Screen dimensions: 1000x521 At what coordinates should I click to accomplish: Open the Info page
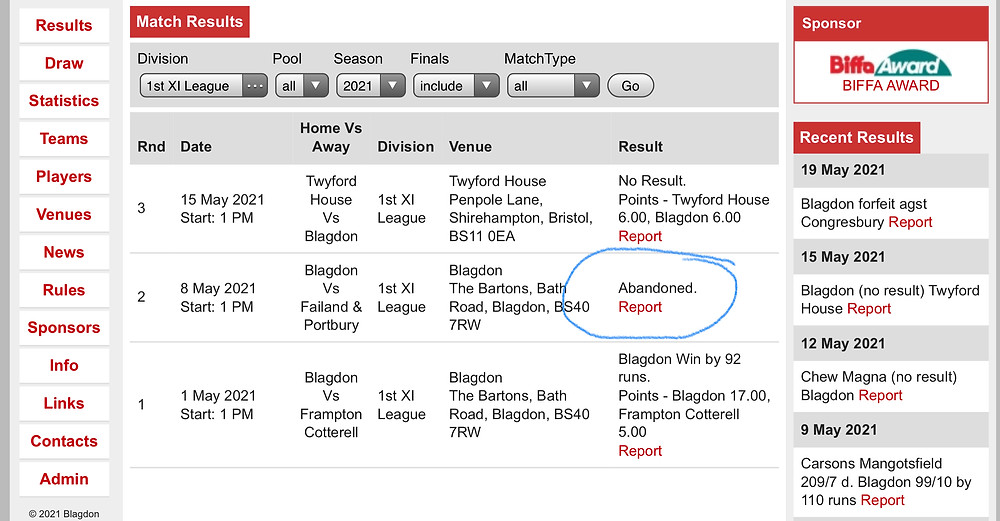(x=64, y=365)
